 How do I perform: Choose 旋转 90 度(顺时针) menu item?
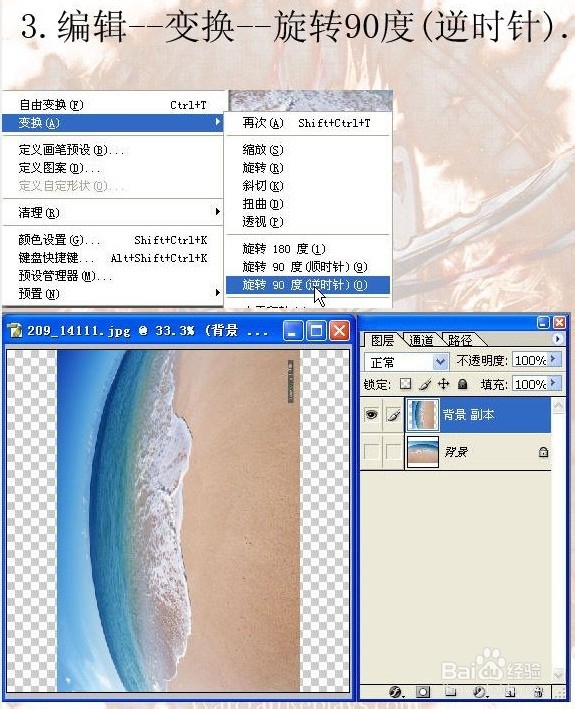click(x=307, y=267)
